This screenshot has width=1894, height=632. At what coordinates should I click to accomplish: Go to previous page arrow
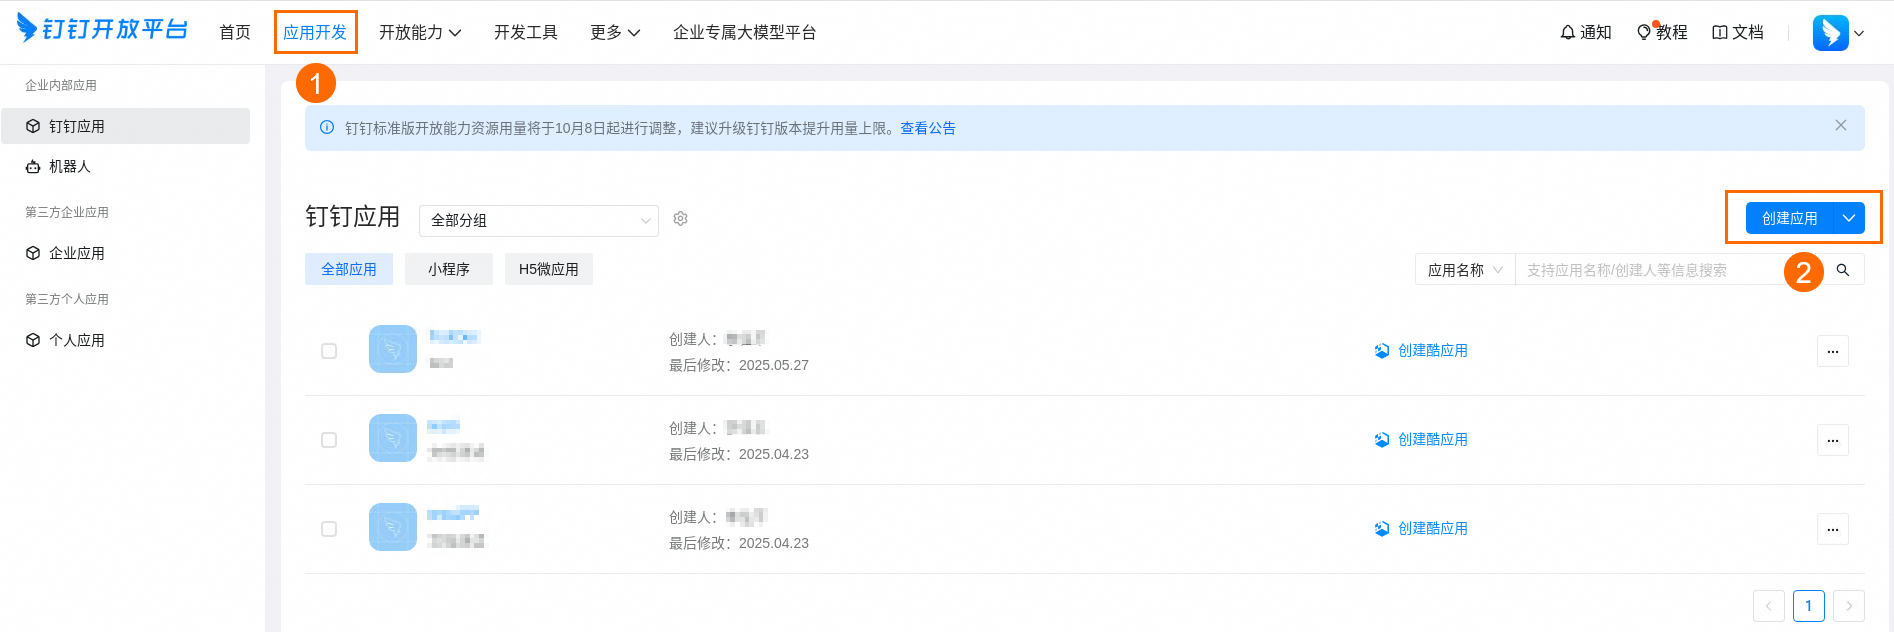[x=1769, y=606]
